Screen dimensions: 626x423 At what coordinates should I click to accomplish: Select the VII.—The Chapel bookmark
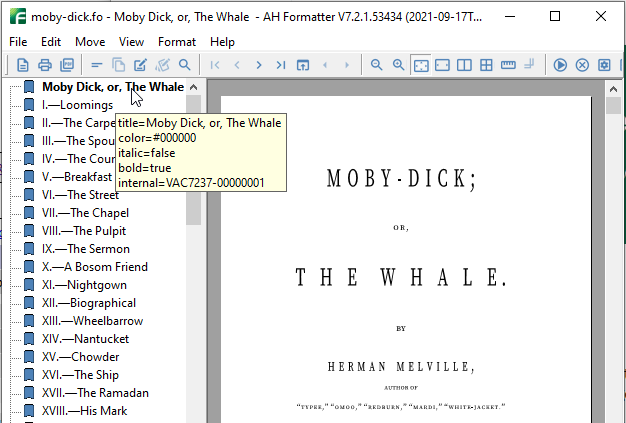pos(85,213)
